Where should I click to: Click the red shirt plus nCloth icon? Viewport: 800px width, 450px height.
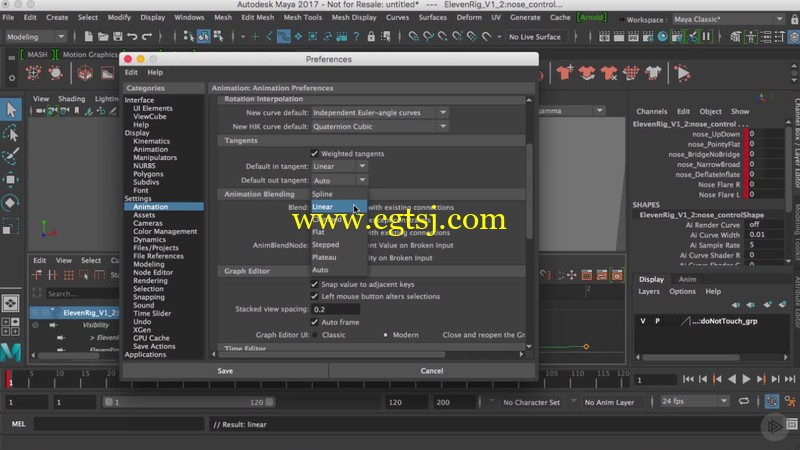point(564,73)
